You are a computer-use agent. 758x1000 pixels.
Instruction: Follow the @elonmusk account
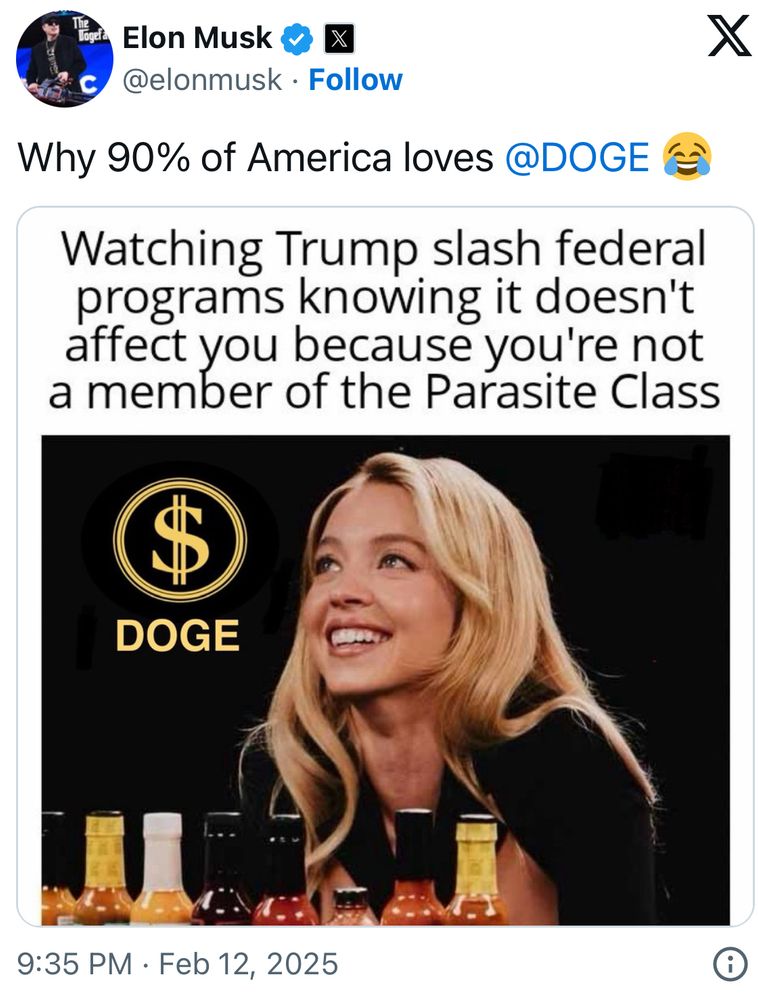point(355,80)
